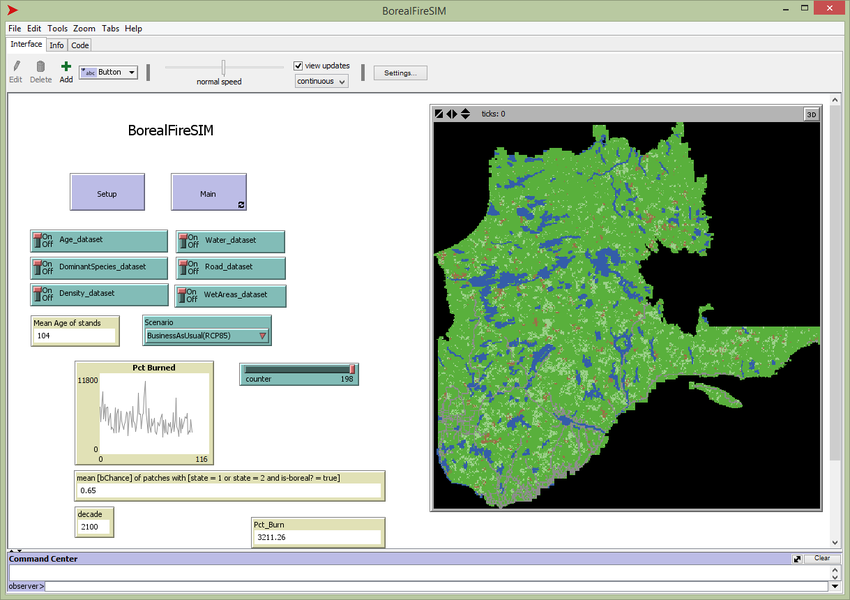This screenshot has height=600, width=850.
Task: Click the diagonal resize icon on the view
Action: (439, 114)
